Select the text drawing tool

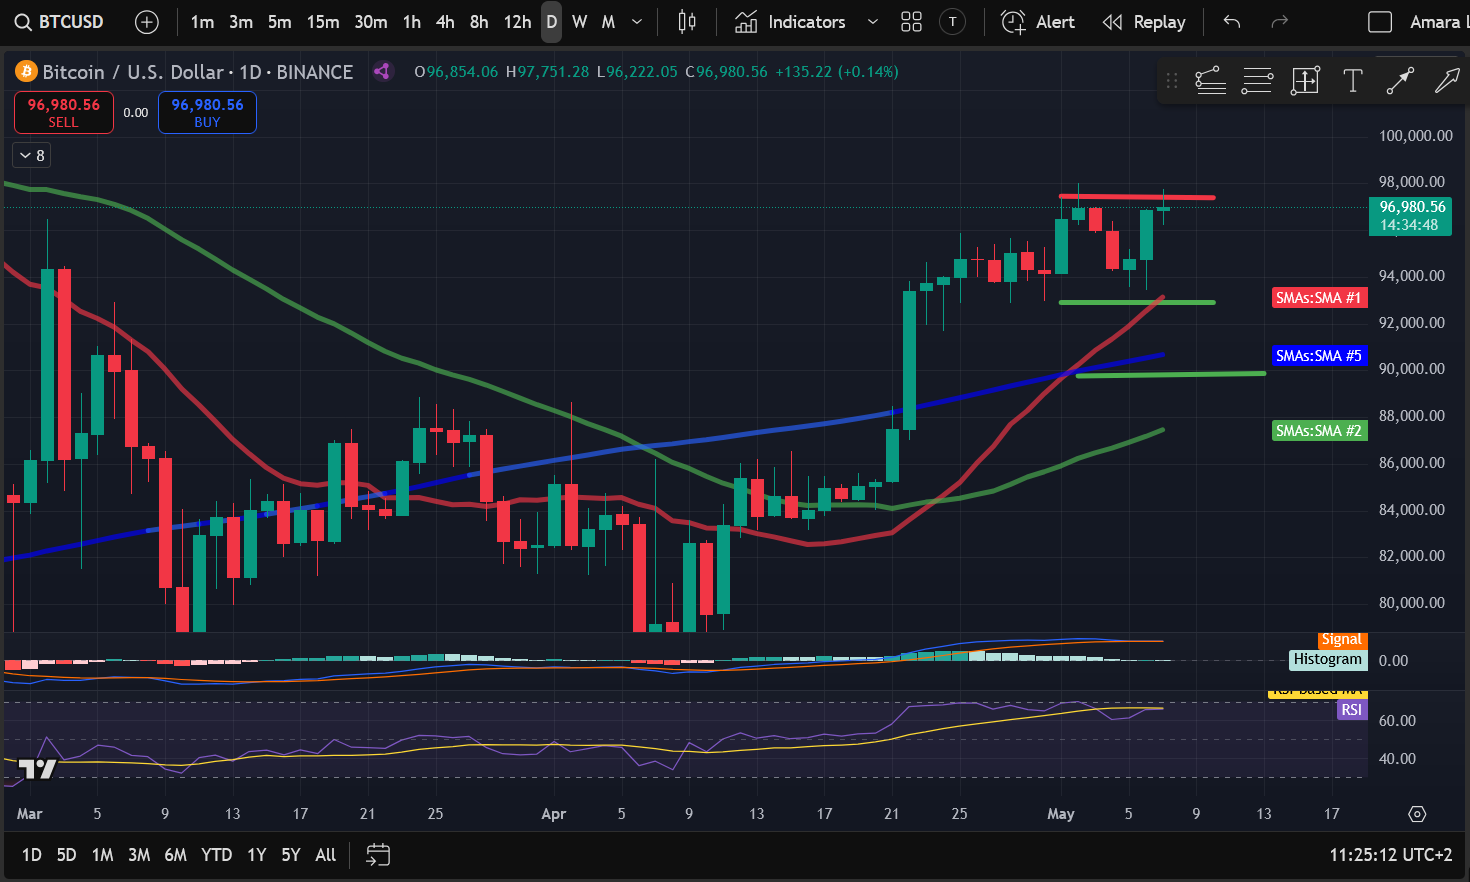pyautogui.click(x=1352, y=81)
